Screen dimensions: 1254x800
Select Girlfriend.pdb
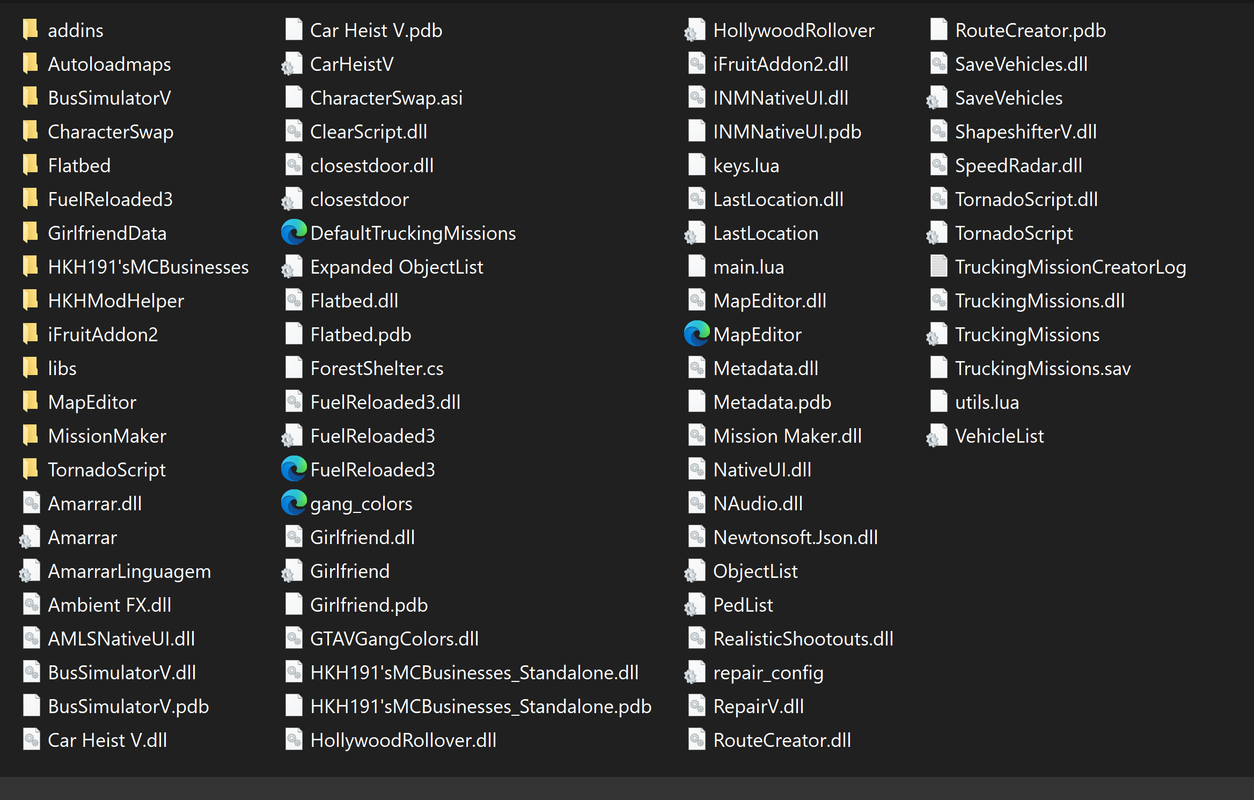(x=356, y=605)
